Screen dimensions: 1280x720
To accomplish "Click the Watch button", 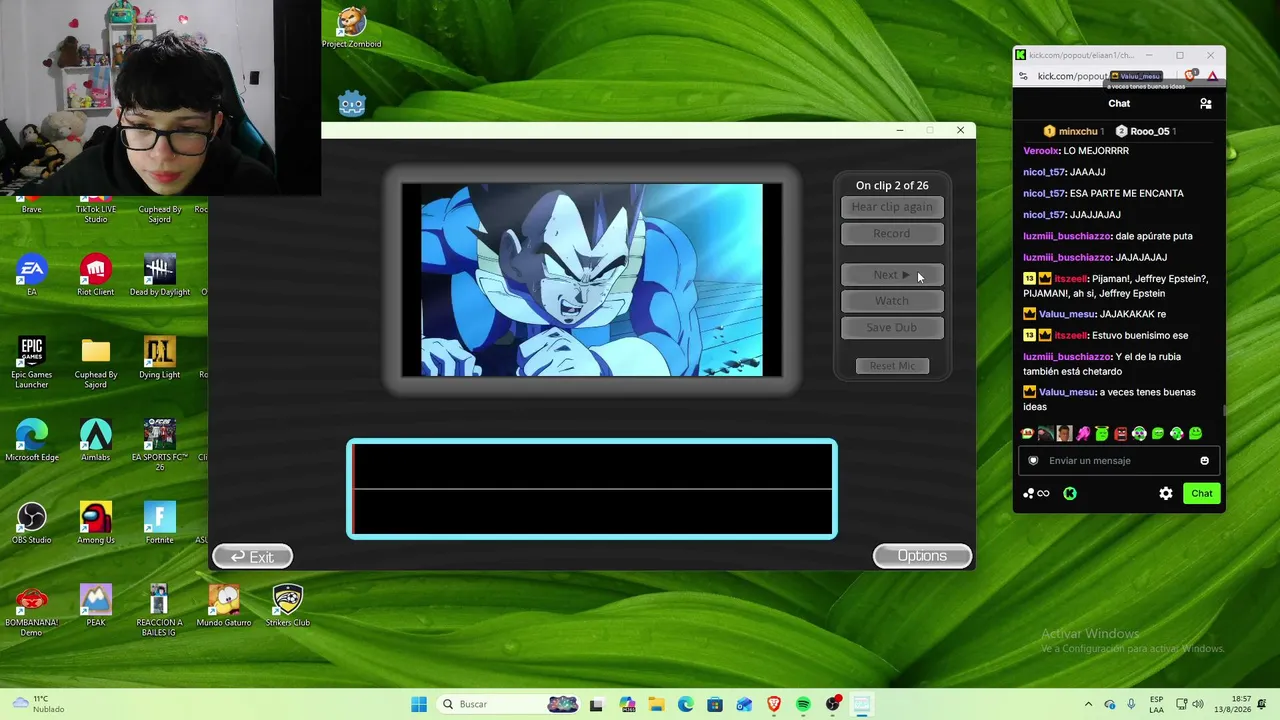I will pos(892,301).
